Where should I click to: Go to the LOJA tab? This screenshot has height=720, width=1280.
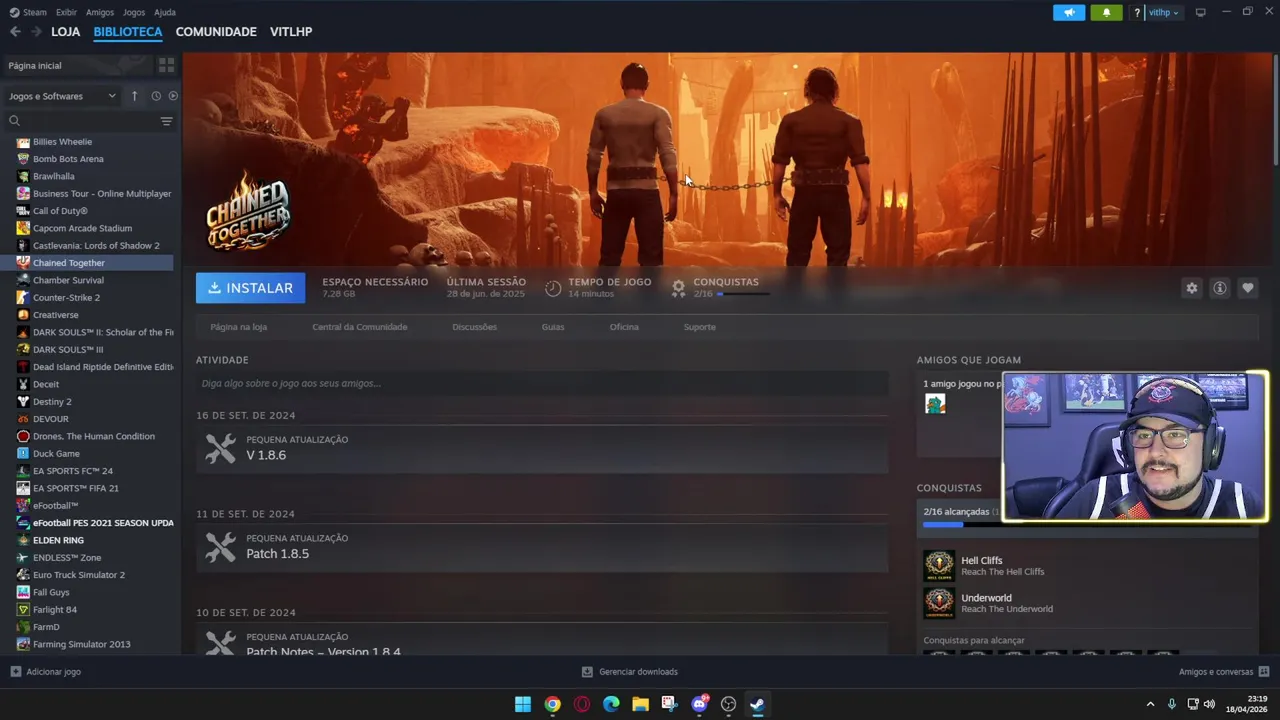pyautogui.click(x=65, y=32)
